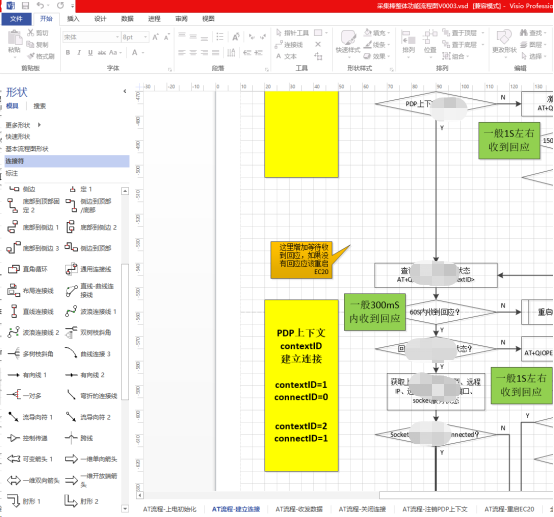Select the 可变箭头 1 shape
The image size is (554, 517).
pyautogui.click(x=30, y=459)
